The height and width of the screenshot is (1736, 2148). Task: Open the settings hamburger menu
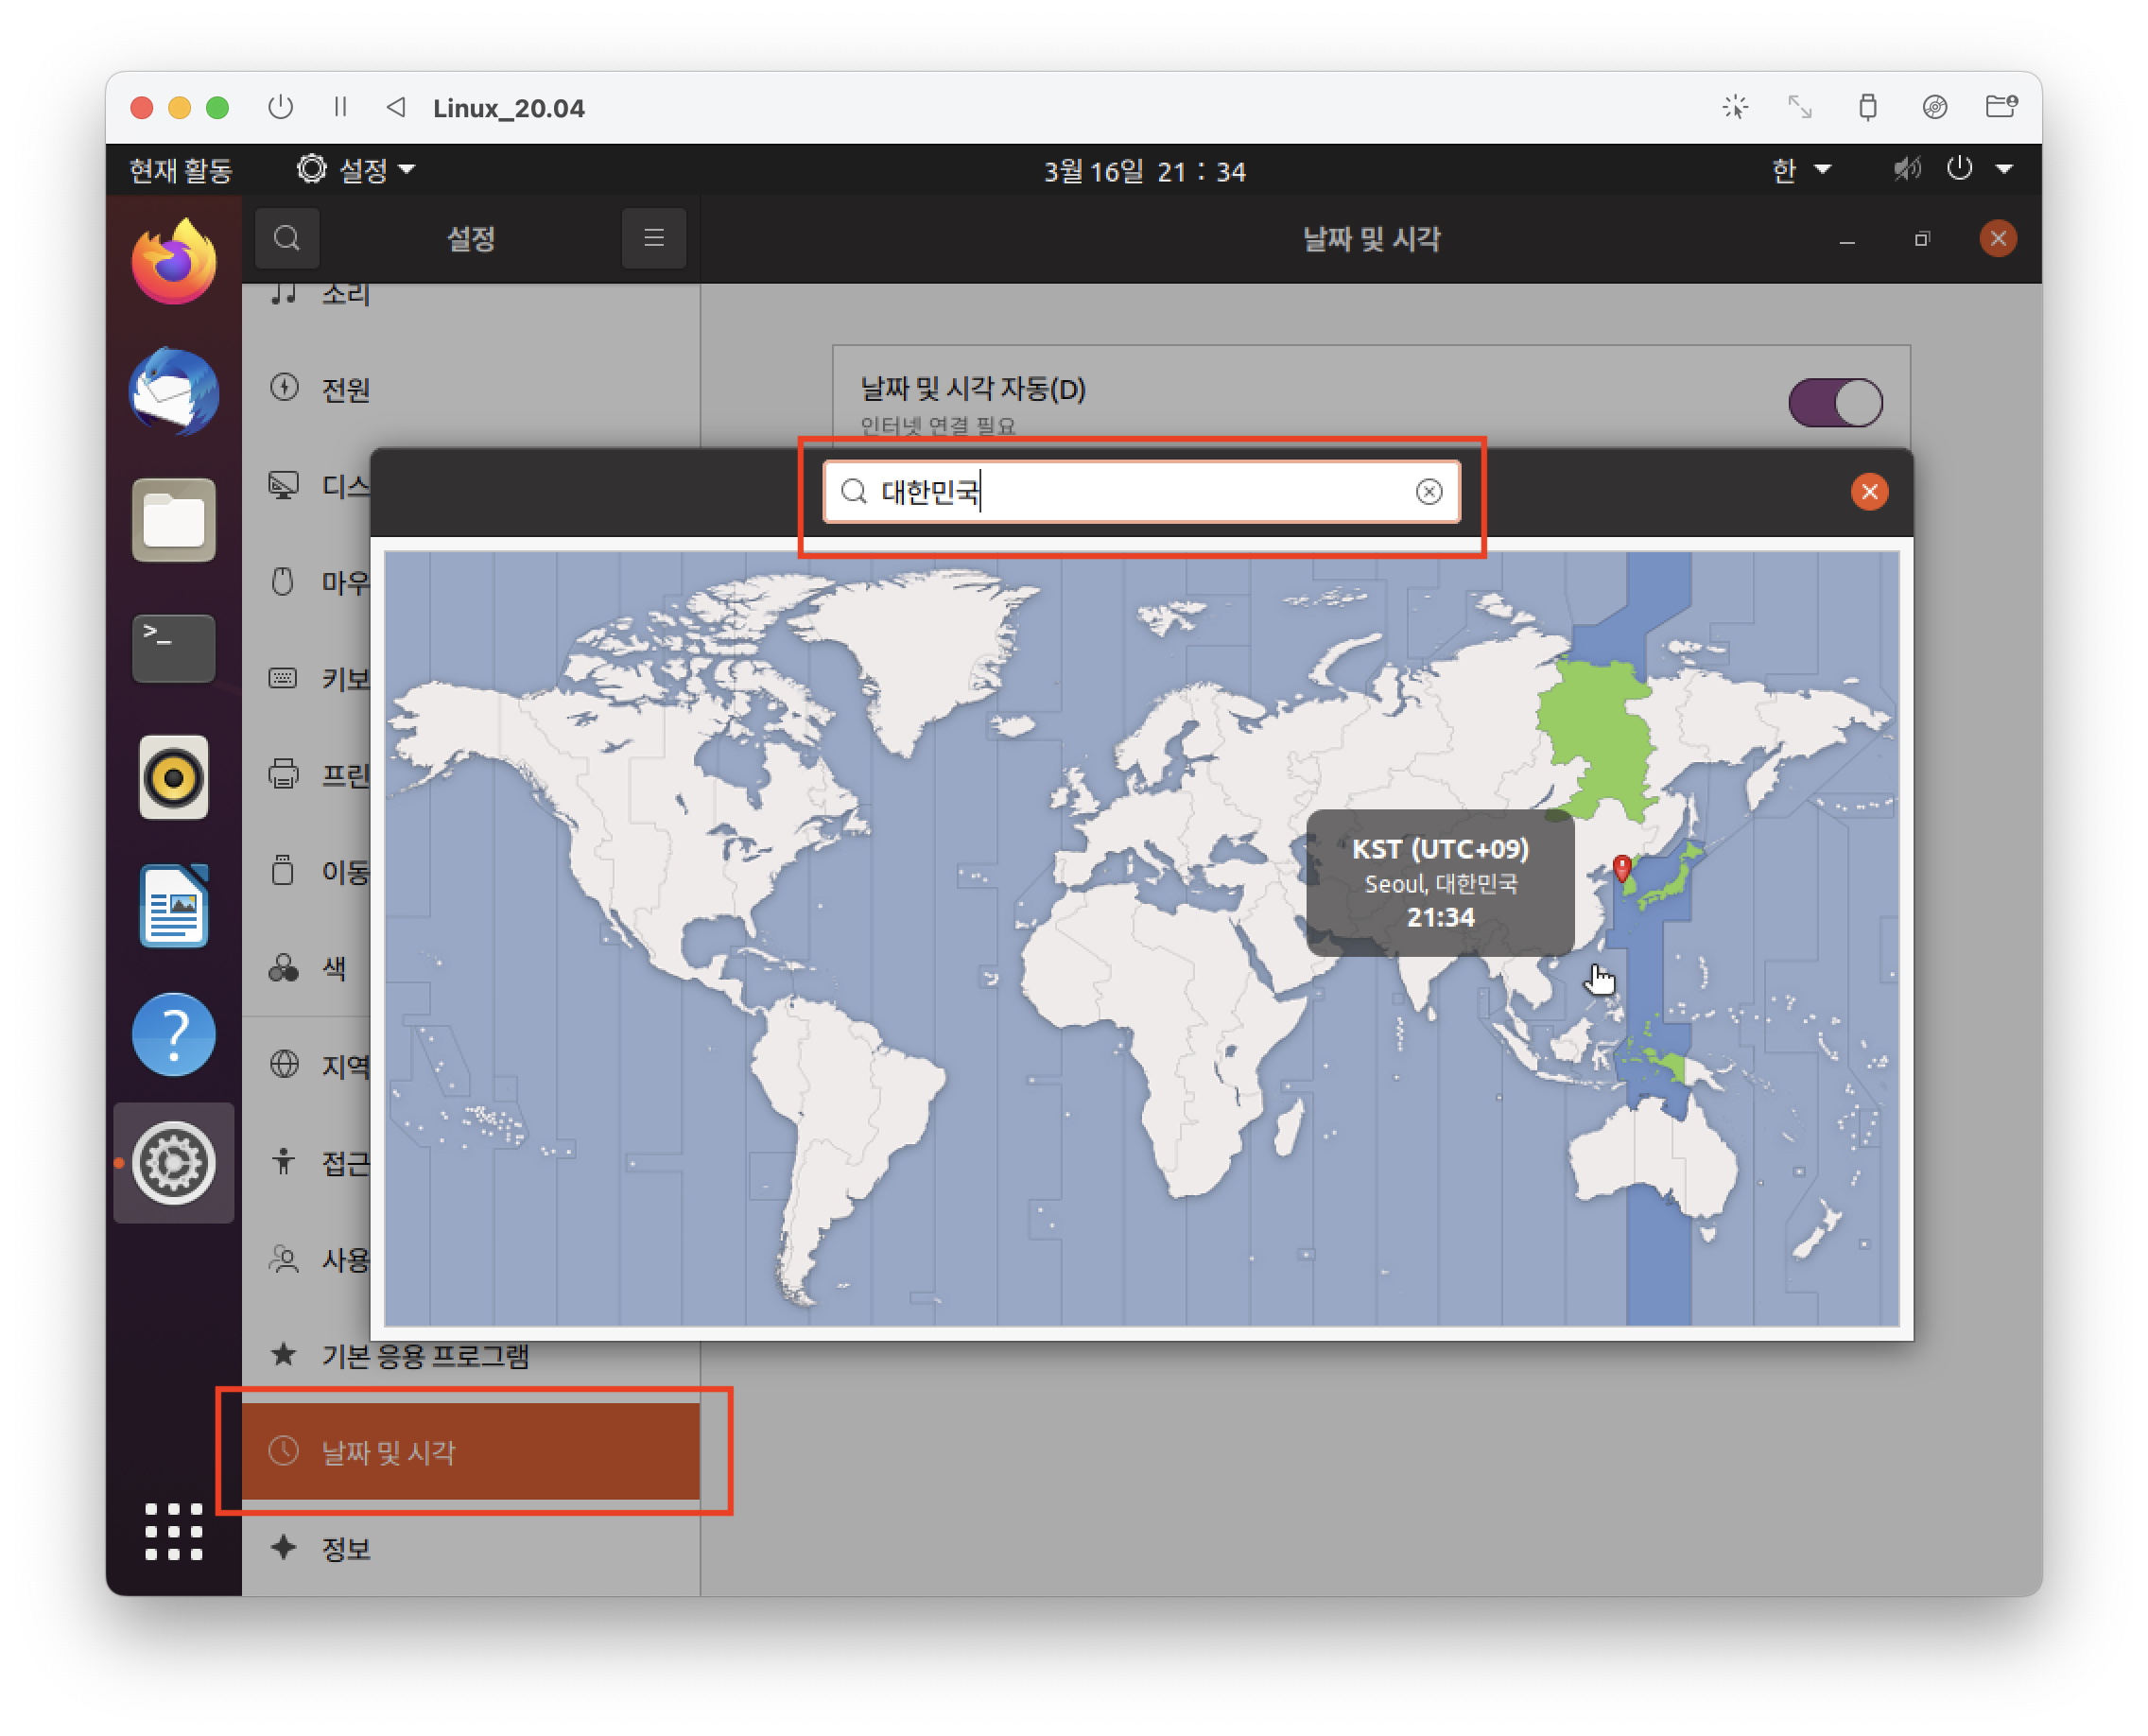click(653, 238)
